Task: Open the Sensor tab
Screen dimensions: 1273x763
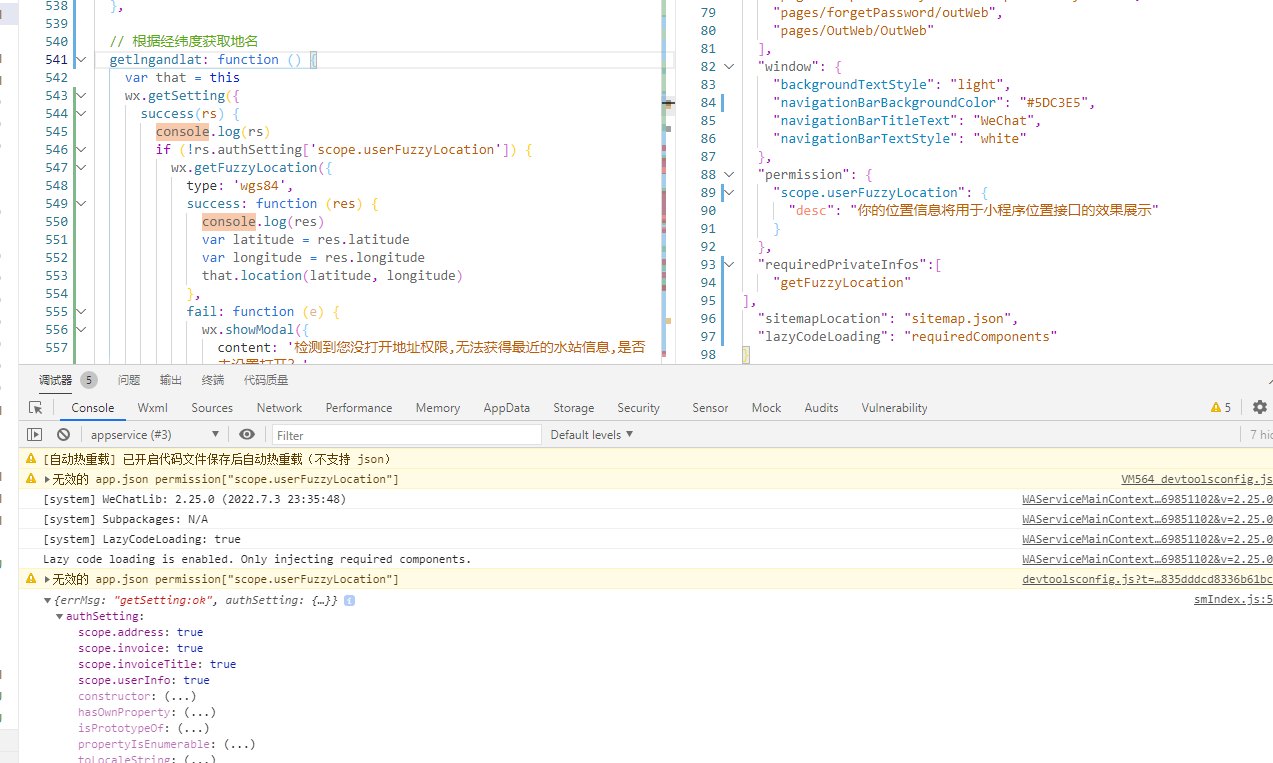Action: (x=711, y=408)
